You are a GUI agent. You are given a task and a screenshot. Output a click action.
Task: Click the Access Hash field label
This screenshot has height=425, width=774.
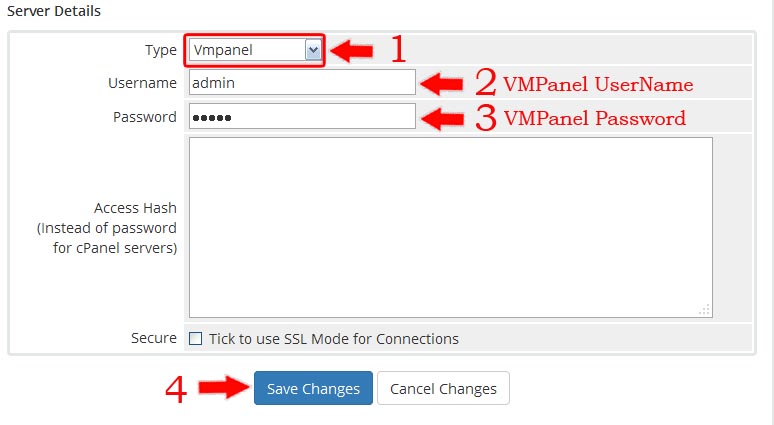[x=107, y=228]
